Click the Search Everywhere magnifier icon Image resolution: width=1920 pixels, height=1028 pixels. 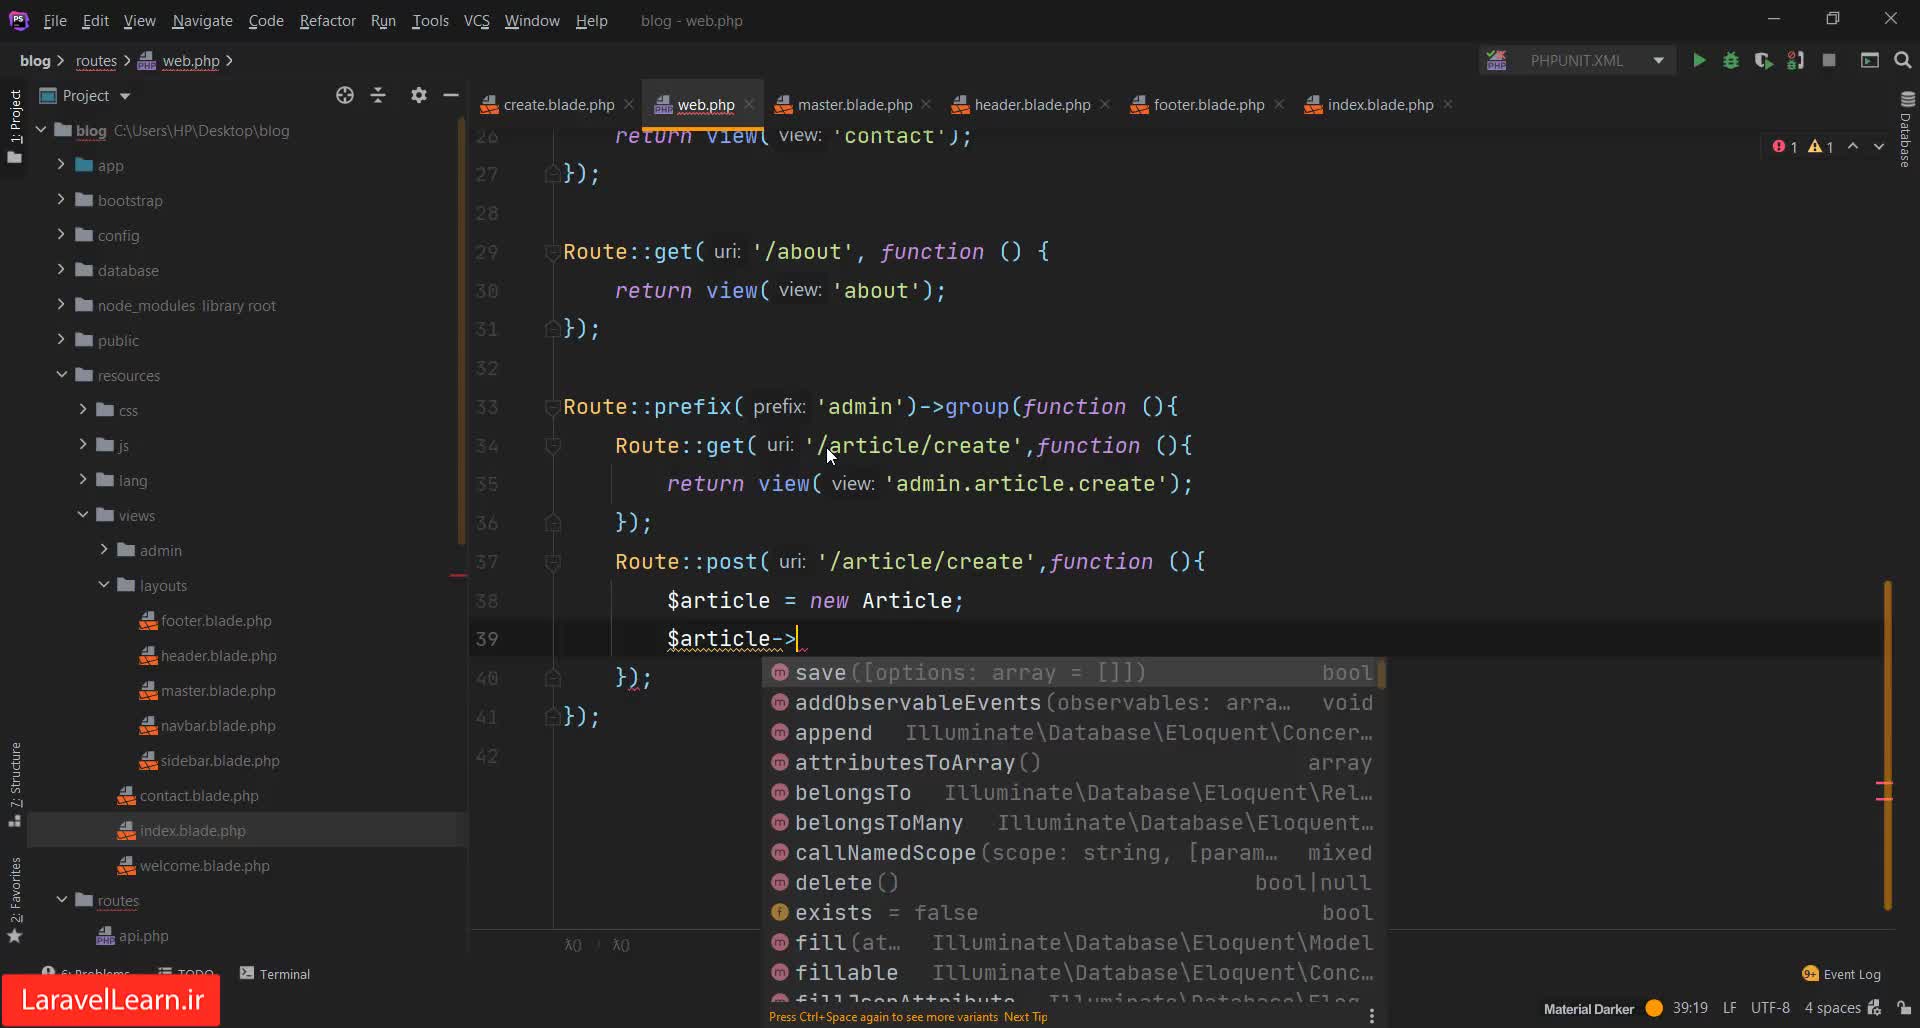tap(1903, 61)
